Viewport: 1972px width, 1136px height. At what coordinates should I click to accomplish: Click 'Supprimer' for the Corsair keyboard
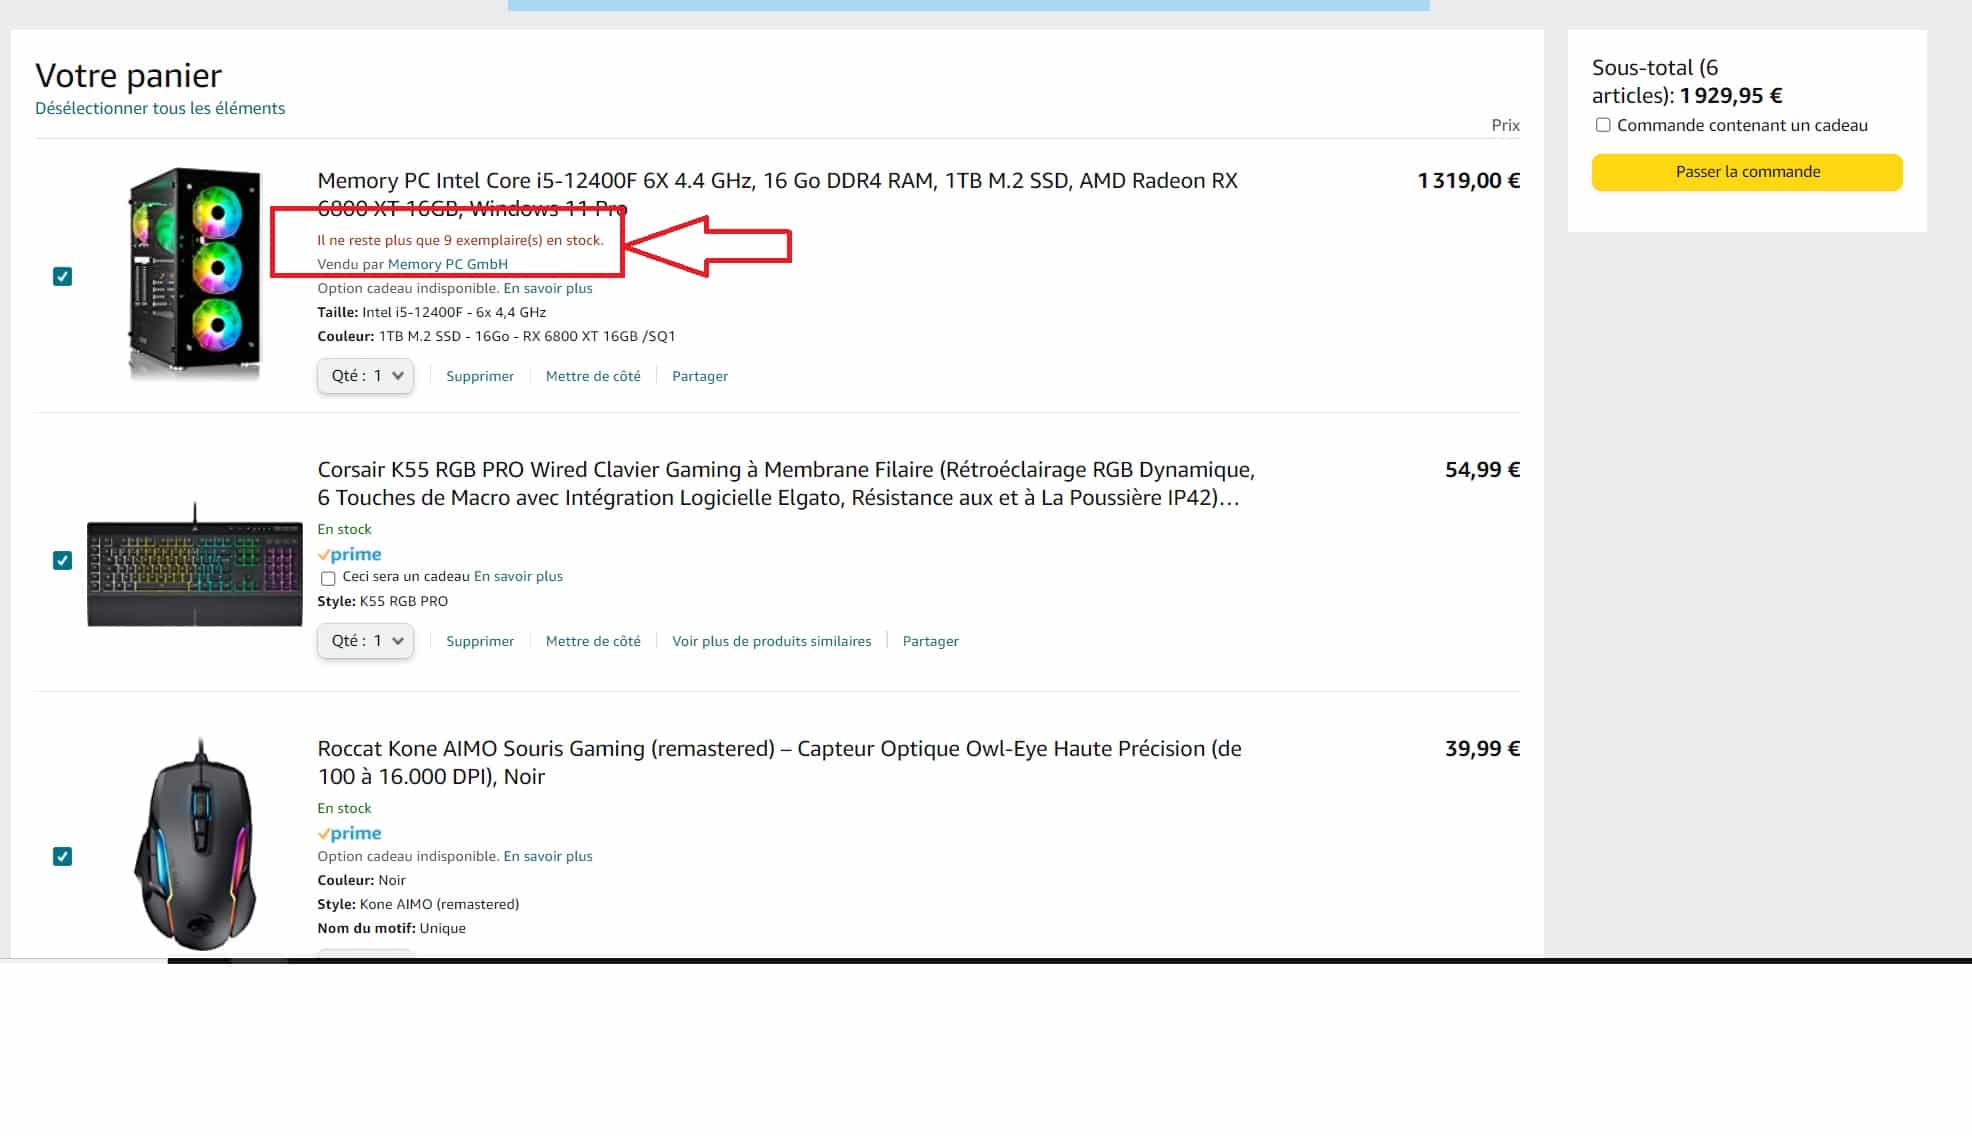tap(480, 641)
